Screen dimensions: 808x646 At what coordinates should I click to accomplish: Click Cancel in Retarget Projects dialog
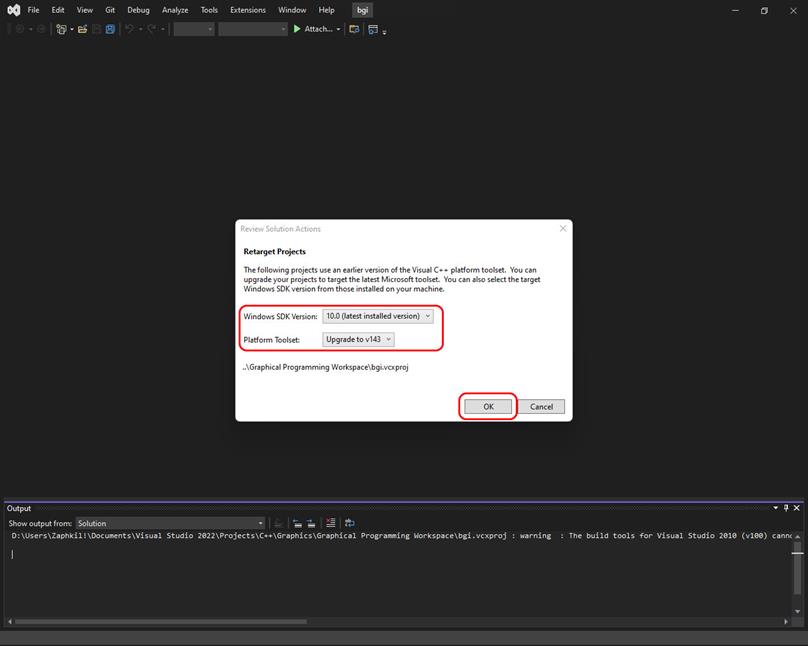pyautogui.click(x=541, y=406)
